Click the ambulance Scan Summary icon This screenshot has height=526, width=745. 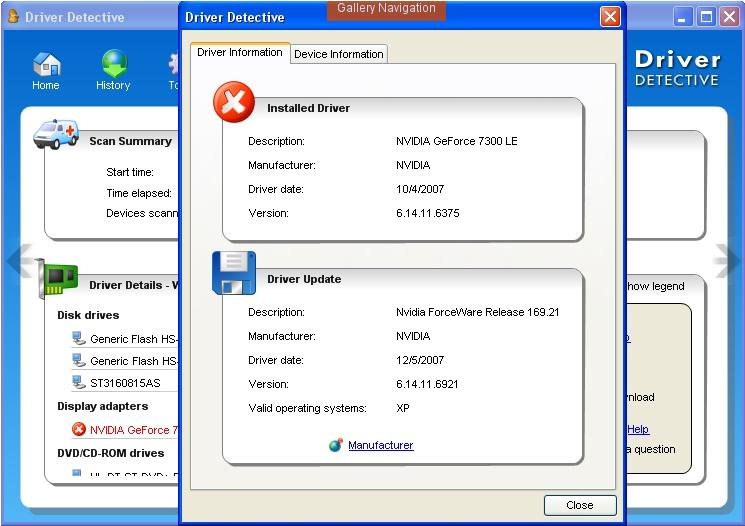click(56, 134)
